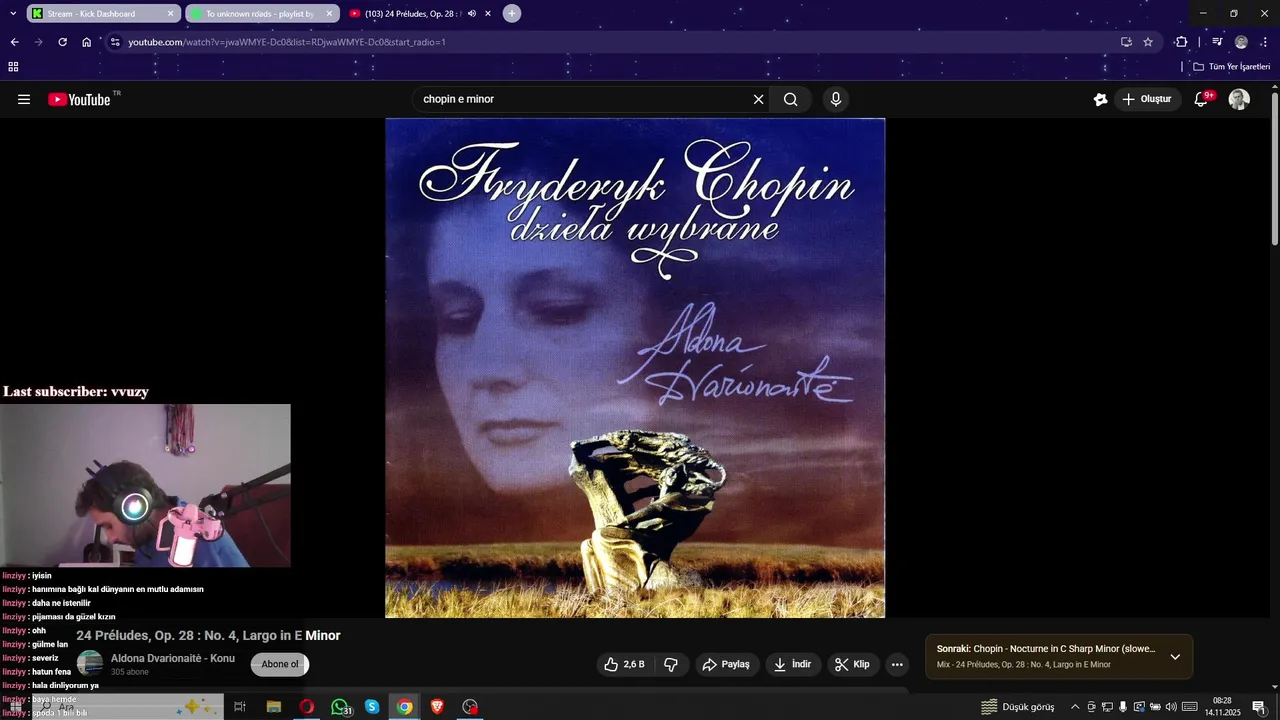This screenshot has width=1280, height=720.
Task: Launch Opera from the taskbar
Action: (x=306, y=707)
